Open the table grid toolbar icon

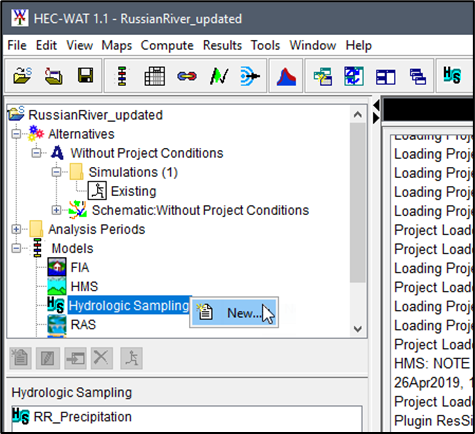pos(155,76)
